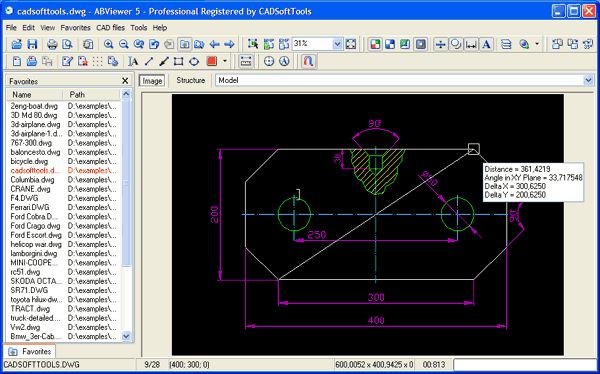Open the CAD files menu
The width and height of the screenshot is (600, 374).
(x=110, y=28)
